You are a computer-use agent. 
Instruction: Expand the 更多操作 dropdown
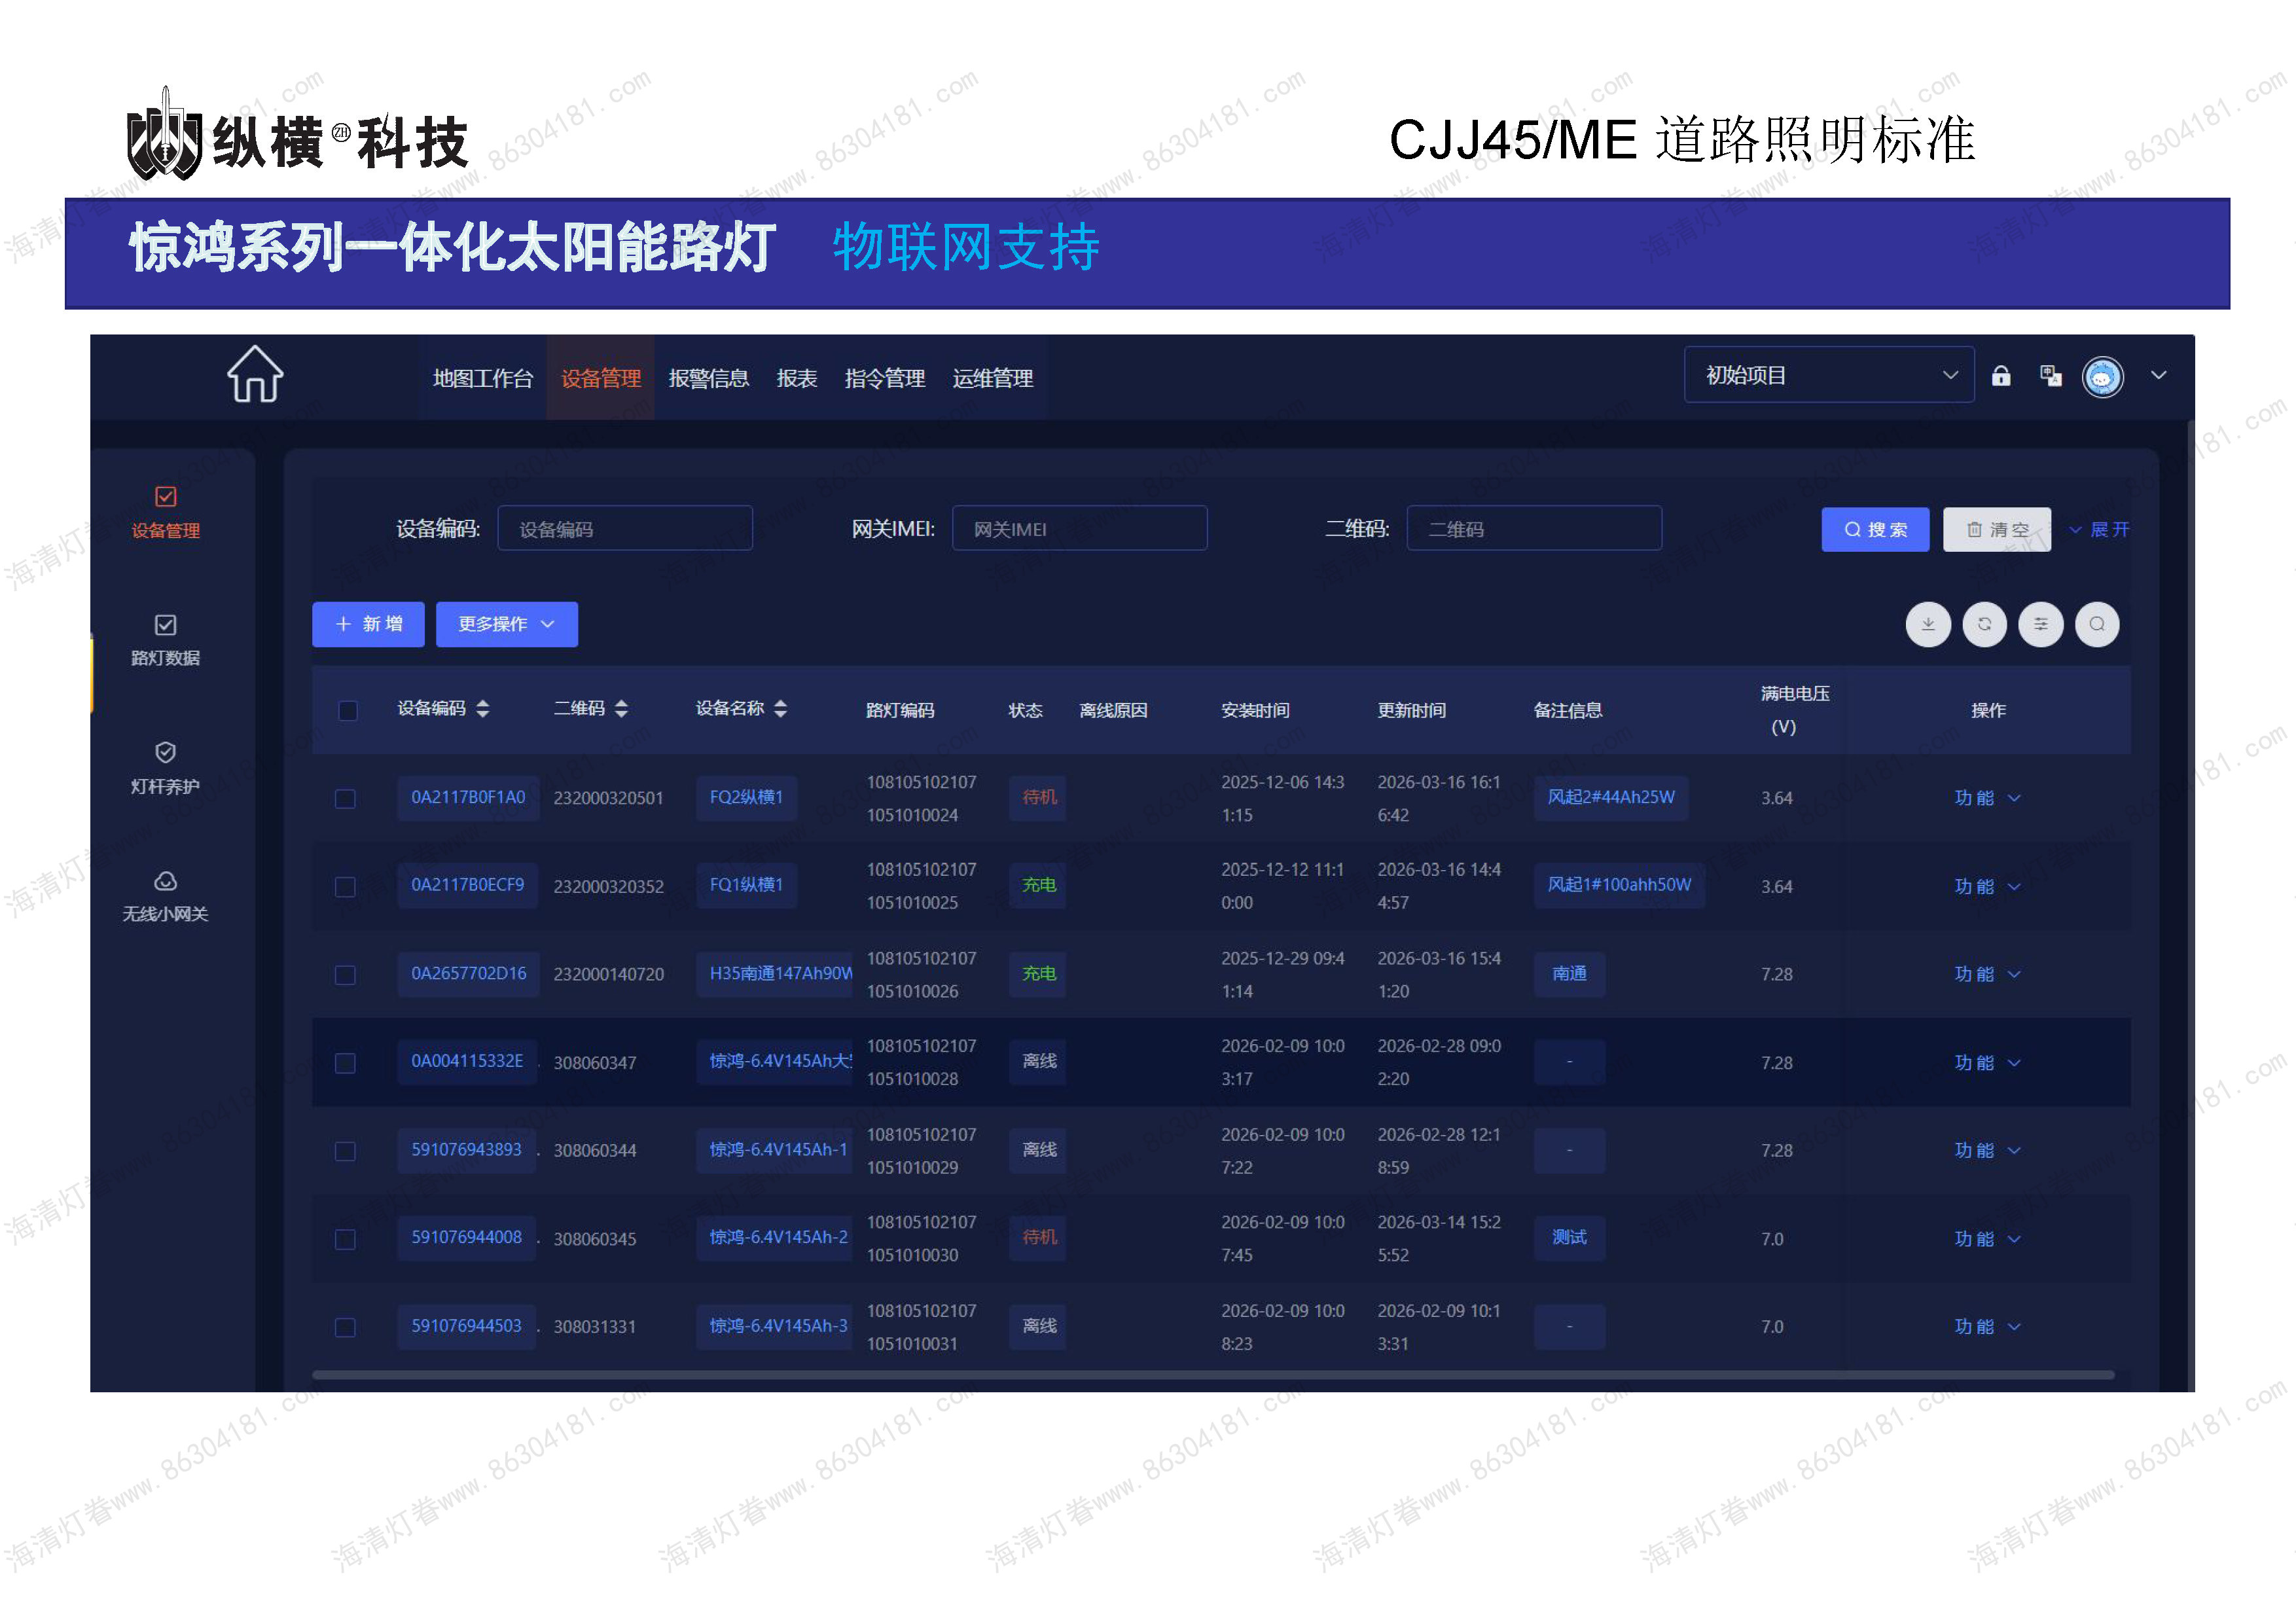(506, 625)
